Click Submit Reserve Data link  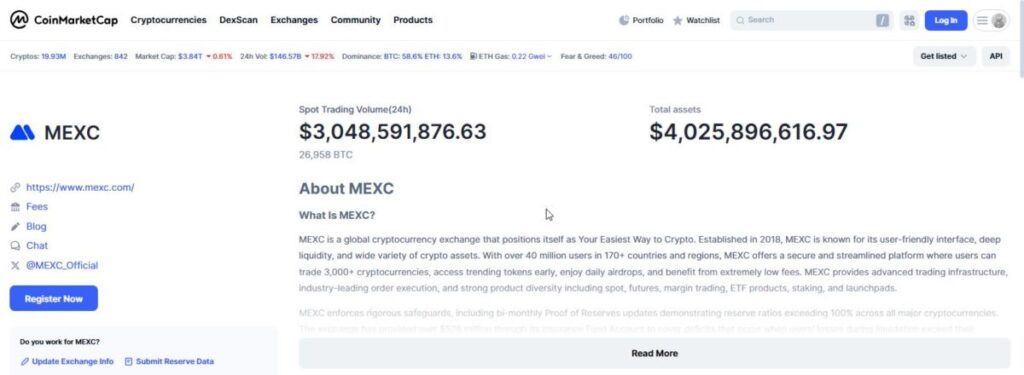[174, 361]
